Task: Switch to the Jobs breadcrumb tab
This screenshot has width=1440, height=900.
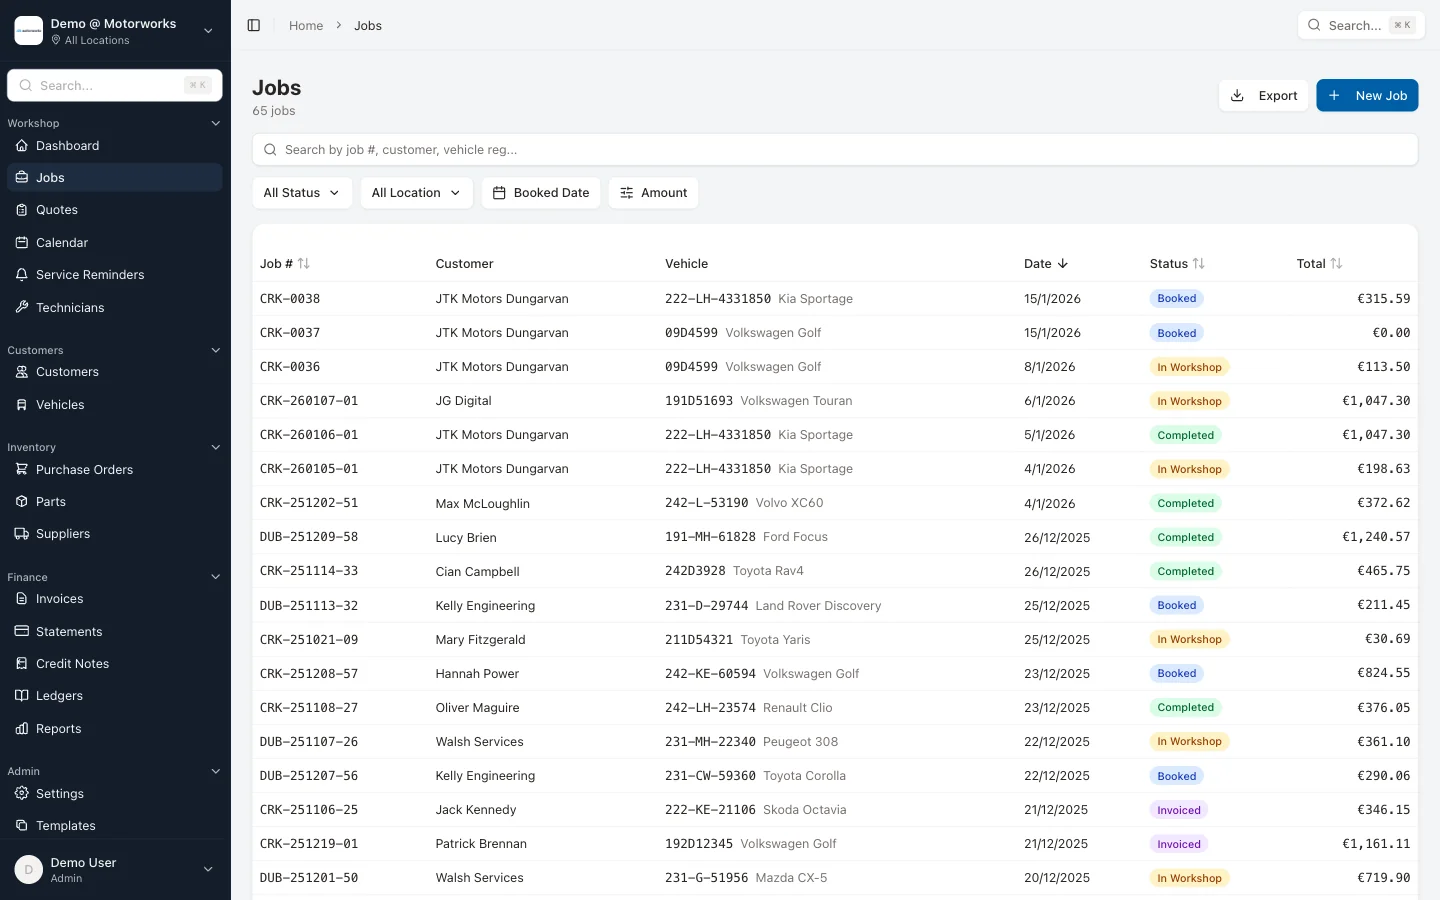Action: click(368, 25)
